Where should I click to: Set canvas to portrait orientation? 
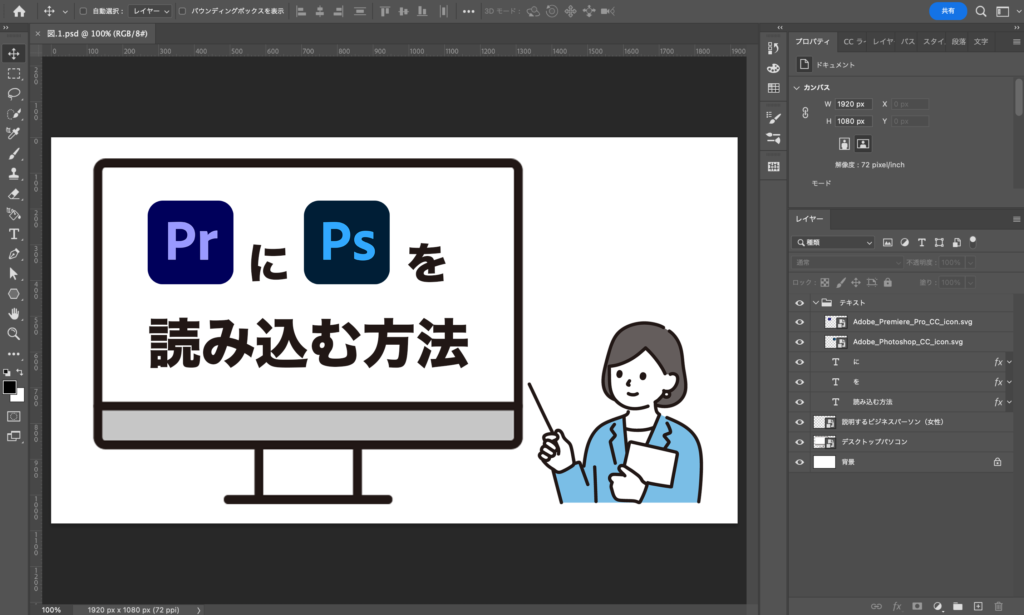point(844,144)
